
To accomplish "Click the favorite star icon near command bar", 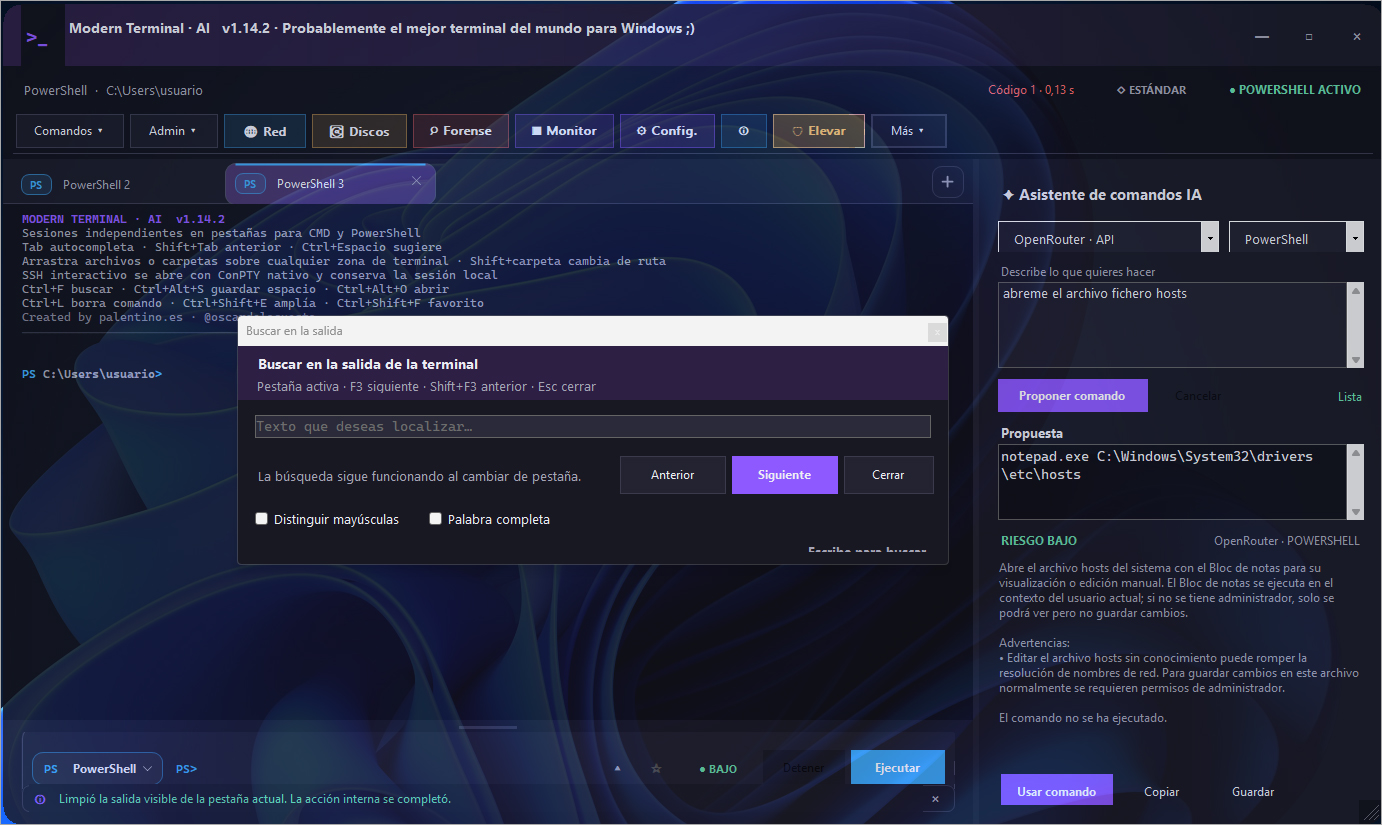I will click(x=656, y=769).
